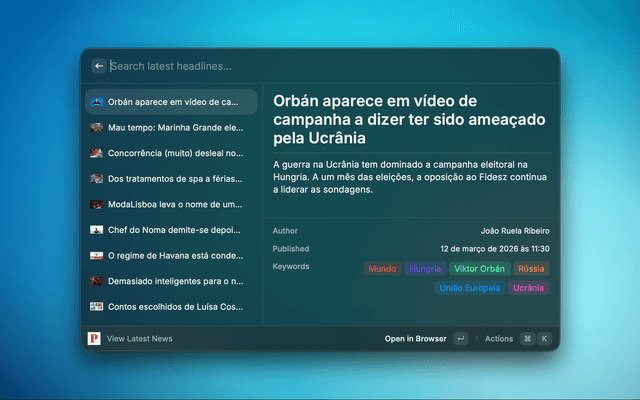Choose the União Europeia keyword tag
The image size is (640, 400).
469,288
